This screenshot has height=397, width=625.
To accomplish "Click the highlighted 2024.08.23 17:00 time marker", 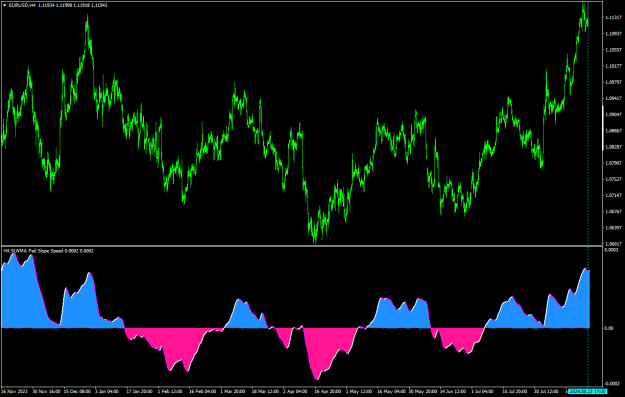I will point(587,391).
